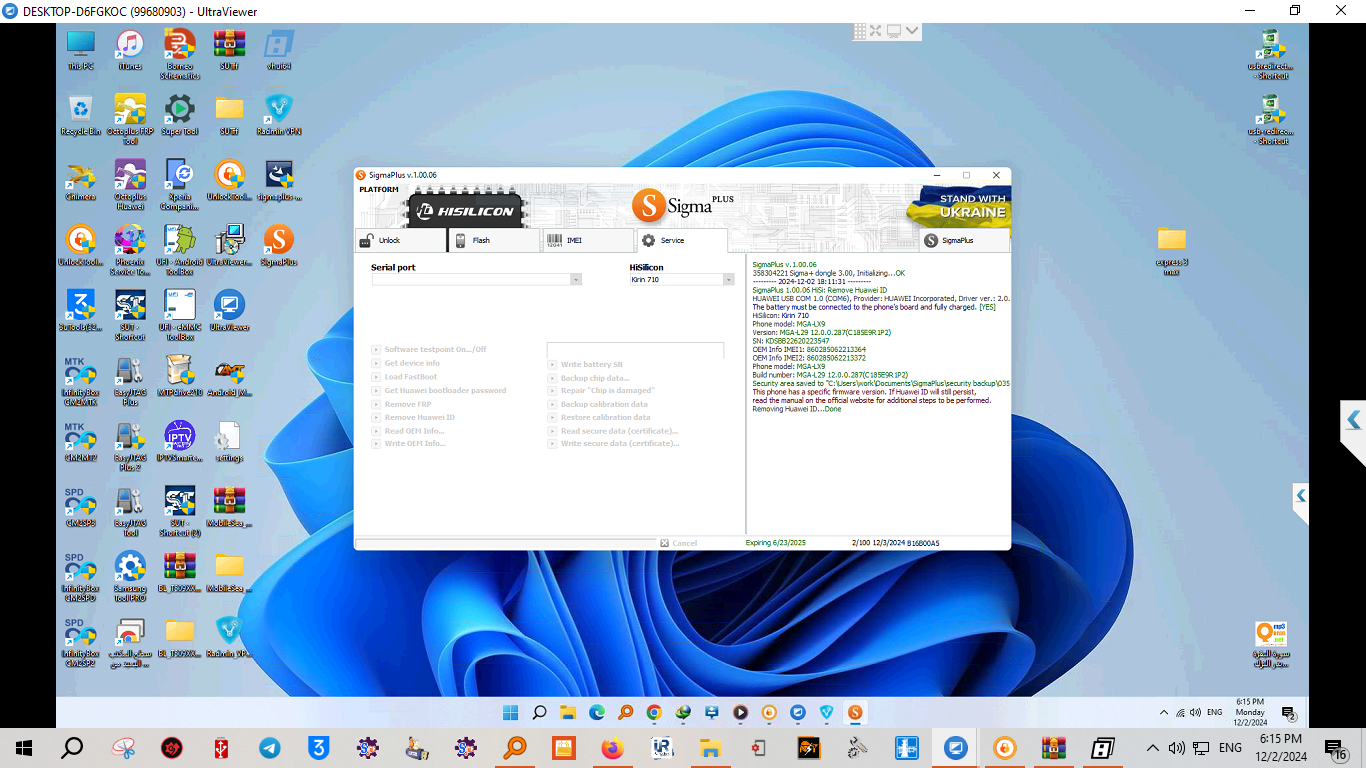The width and height of the screenshot is (1366, 768).
Task: Open the 3uTools desktop shortcut
Action: click(80, 310)
